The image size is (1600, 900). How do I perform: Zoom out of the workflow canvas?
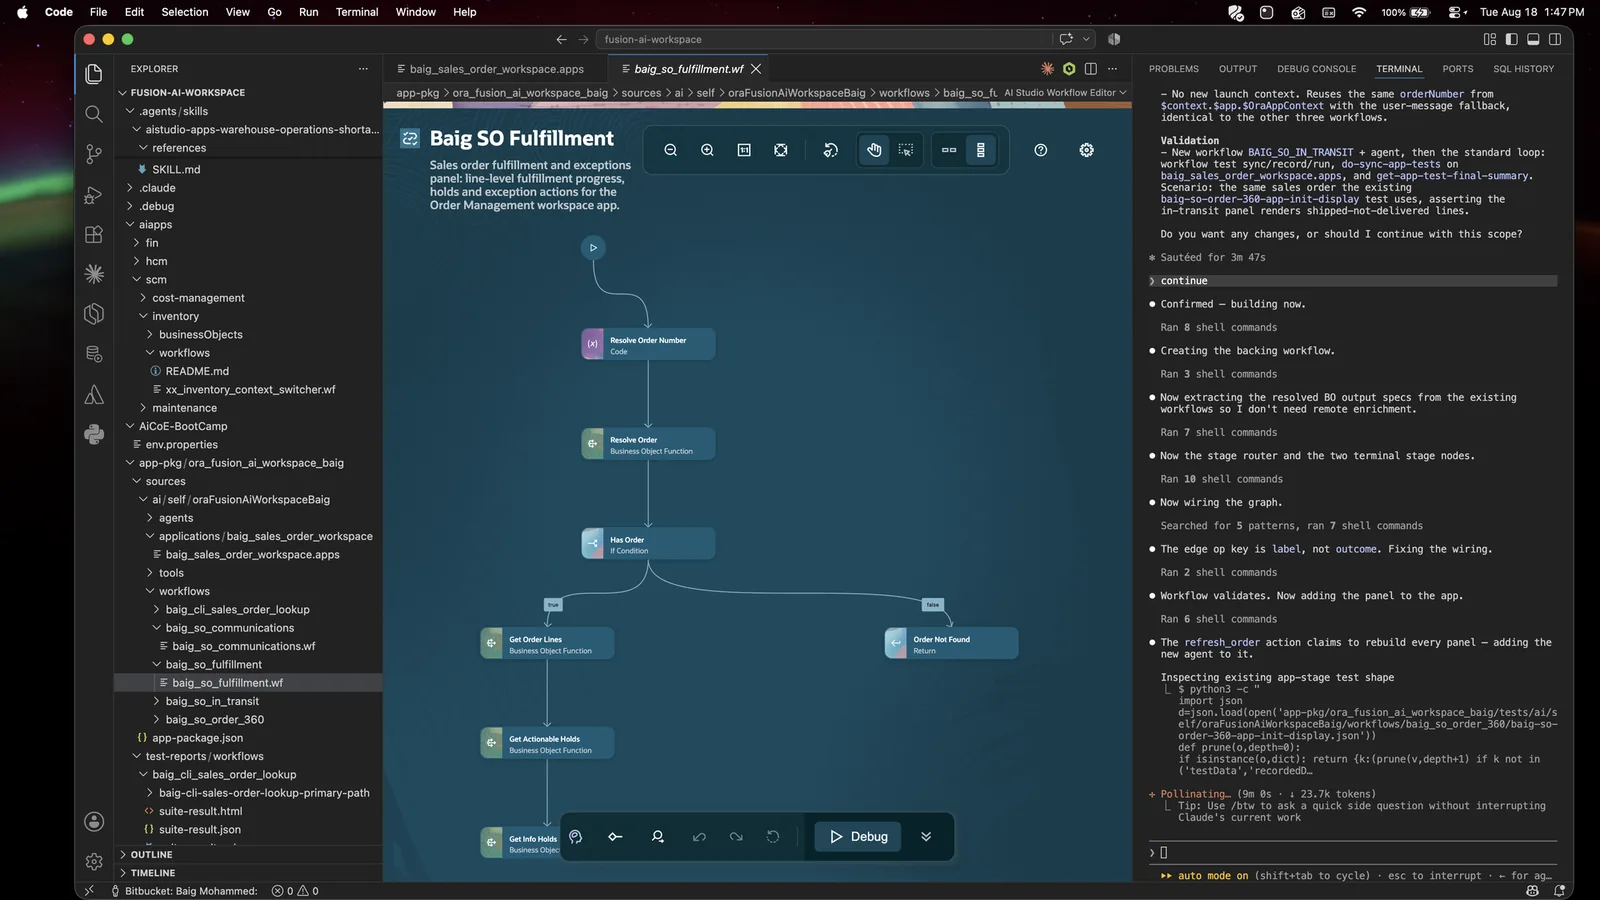pos(671,150)
